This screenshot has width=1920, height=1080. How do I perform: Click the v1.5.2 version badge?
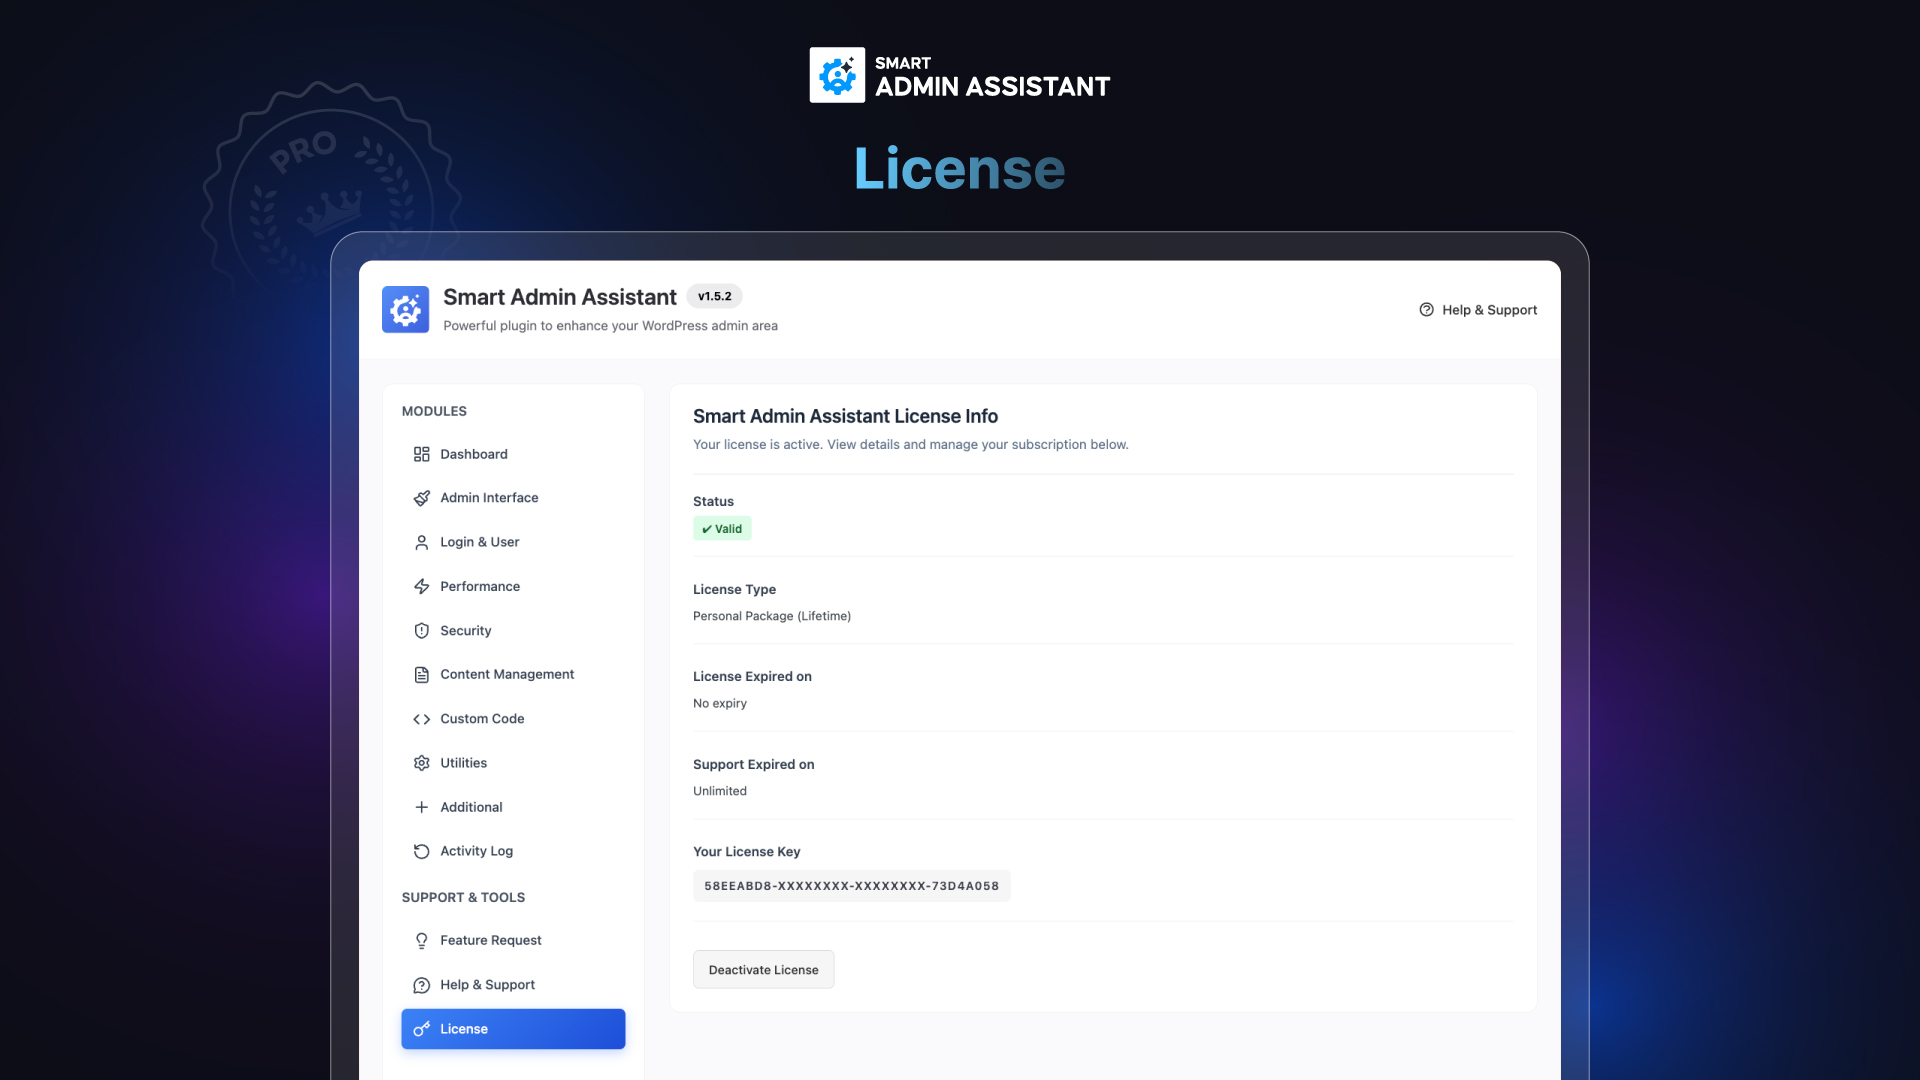coord(714,297)
